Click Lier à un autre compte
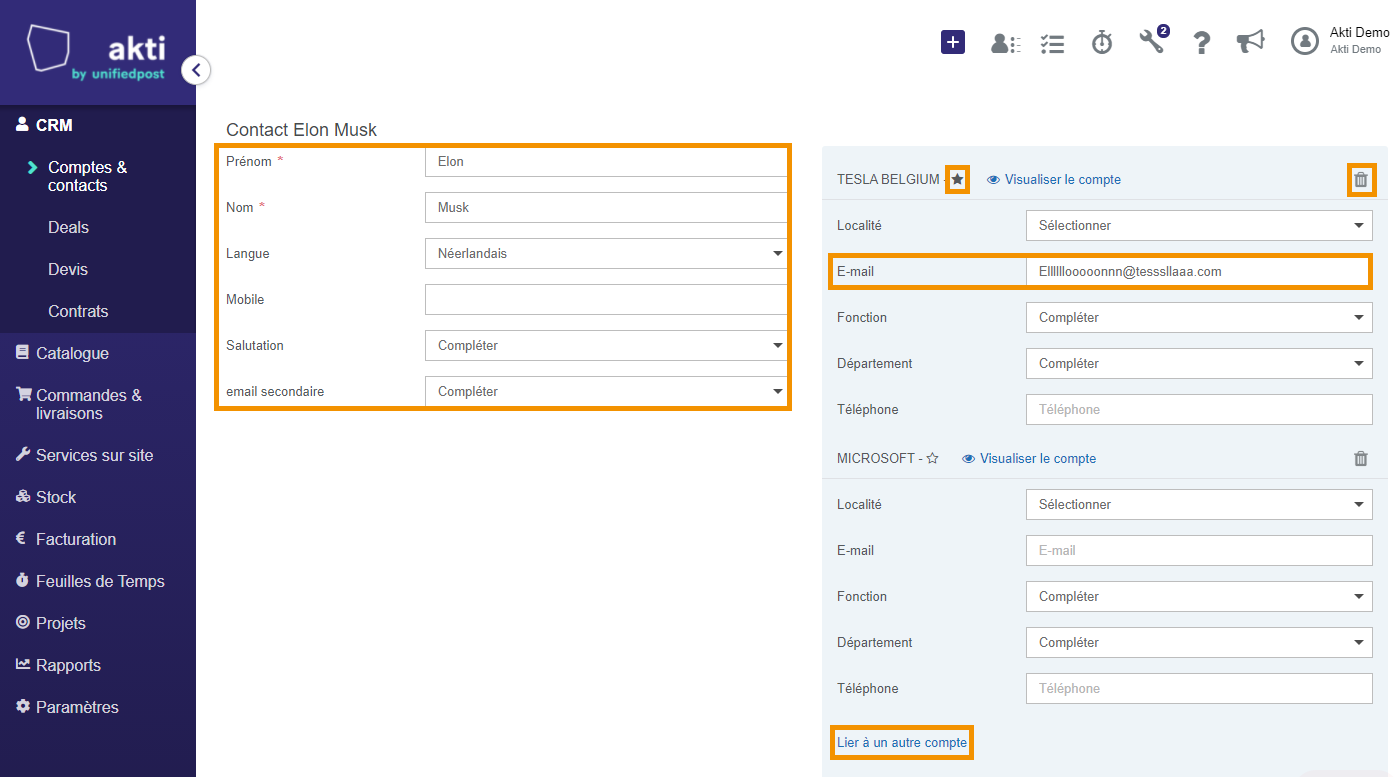Screen dimensions: 1396x777 click(x=902, y=743)
